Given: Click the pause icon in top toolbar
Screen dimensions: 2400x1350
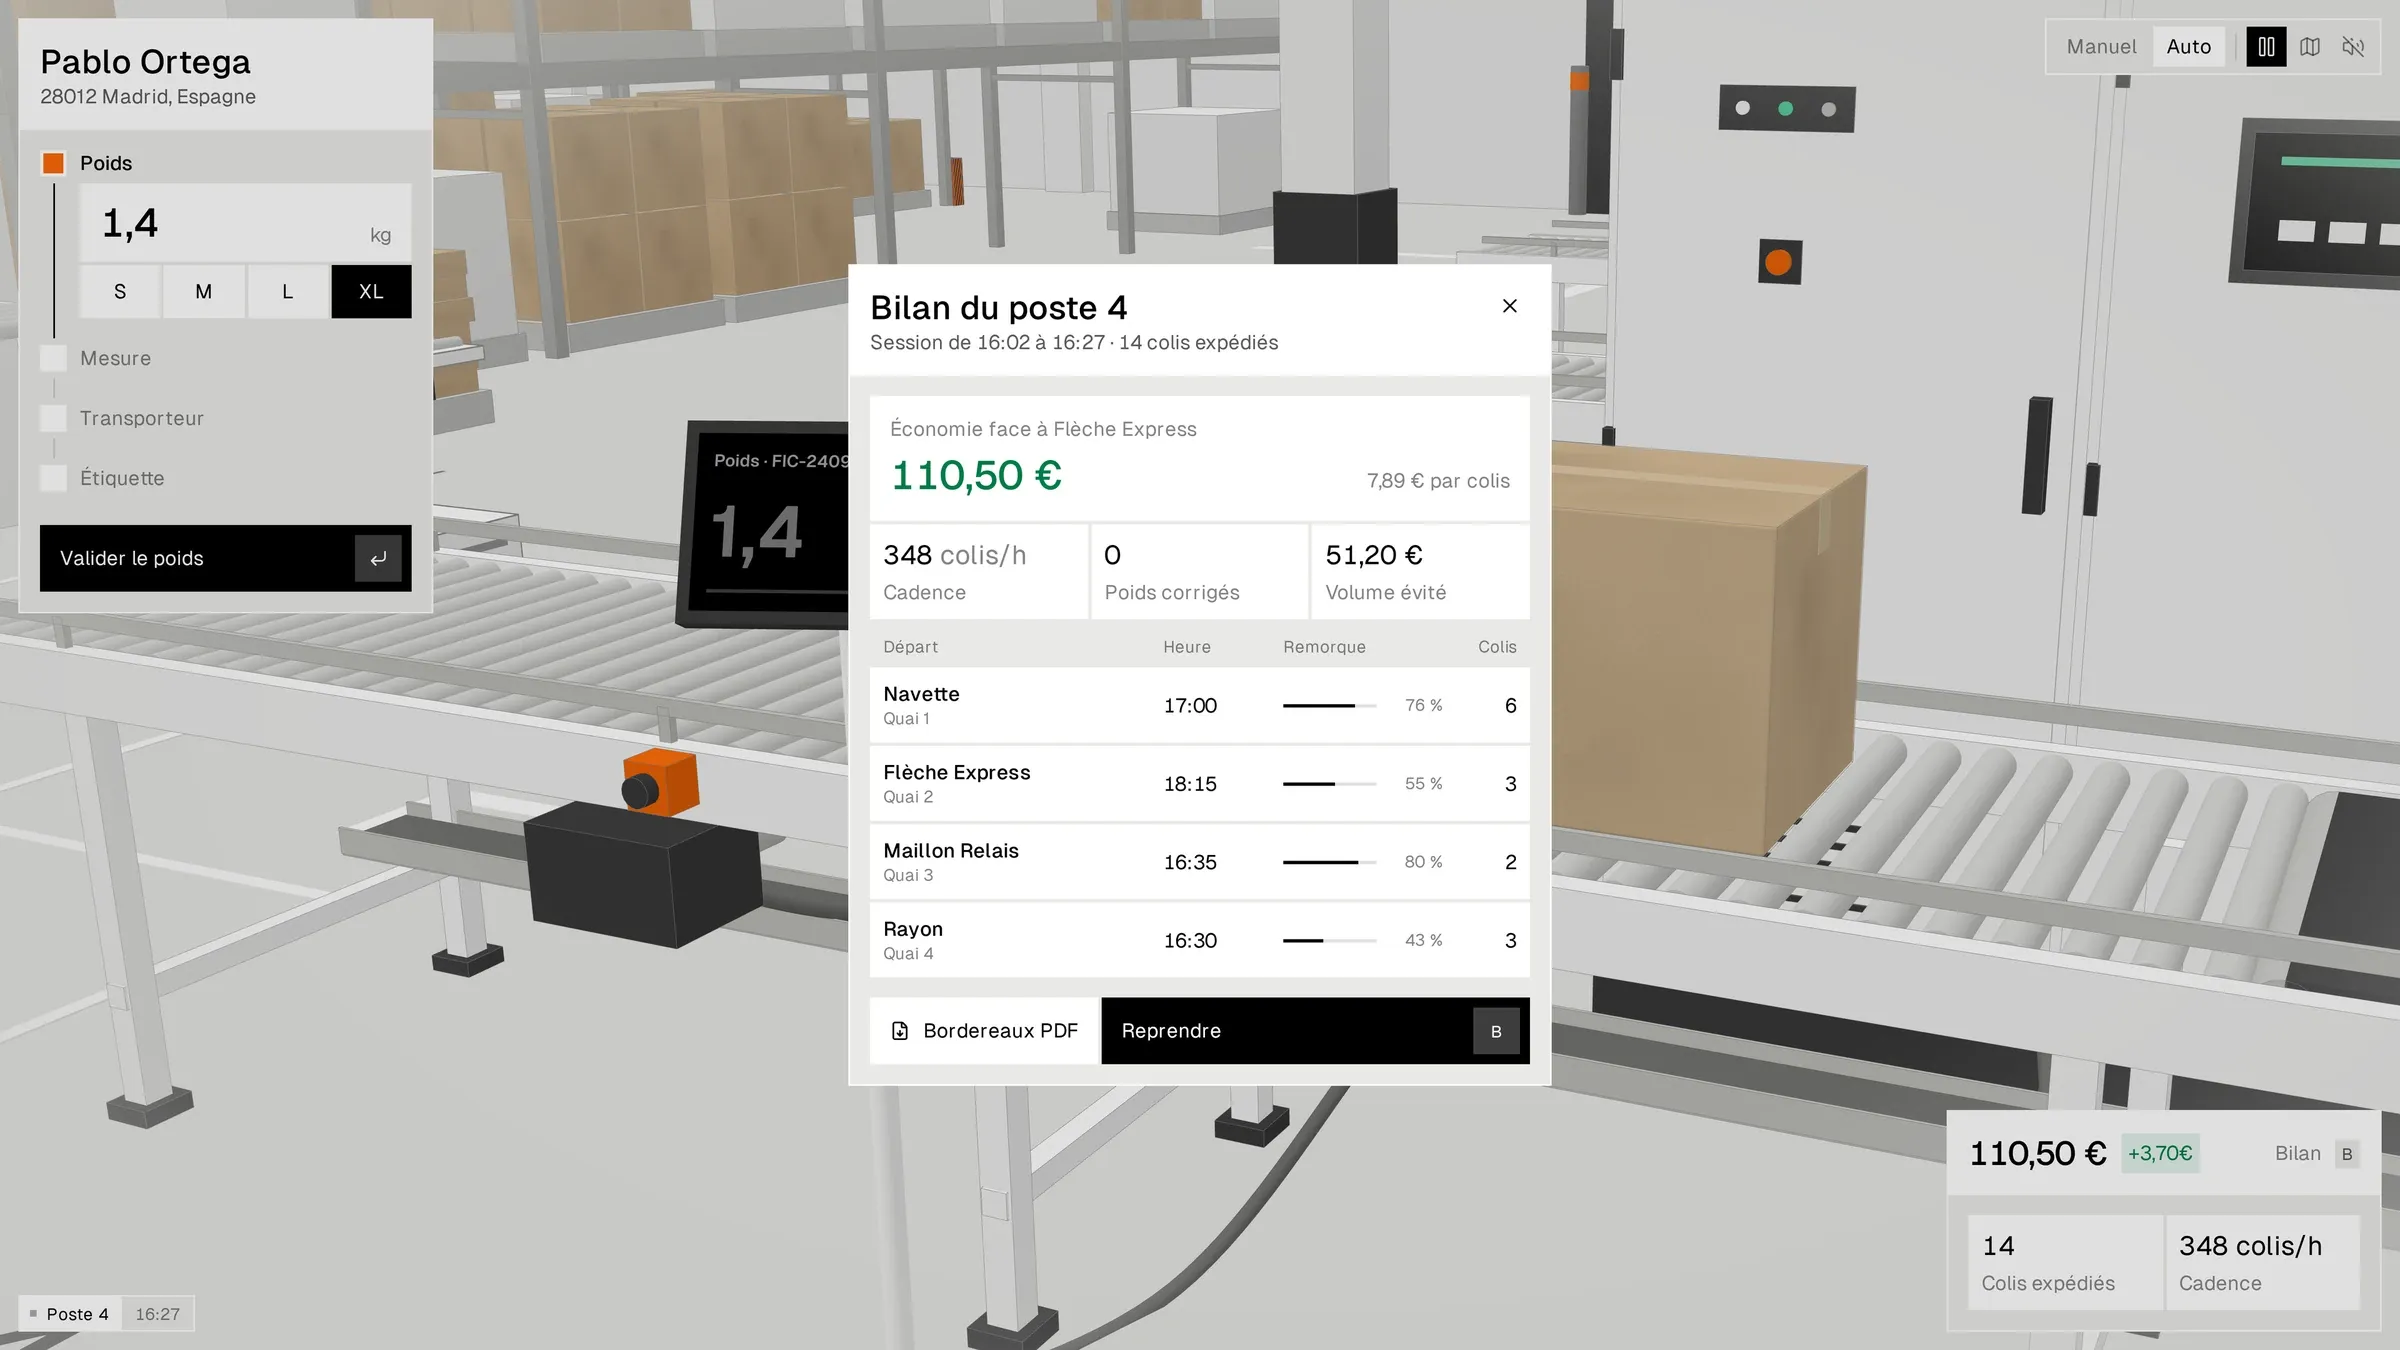Looking at the screenshot, I should (x=2266, y=47).
